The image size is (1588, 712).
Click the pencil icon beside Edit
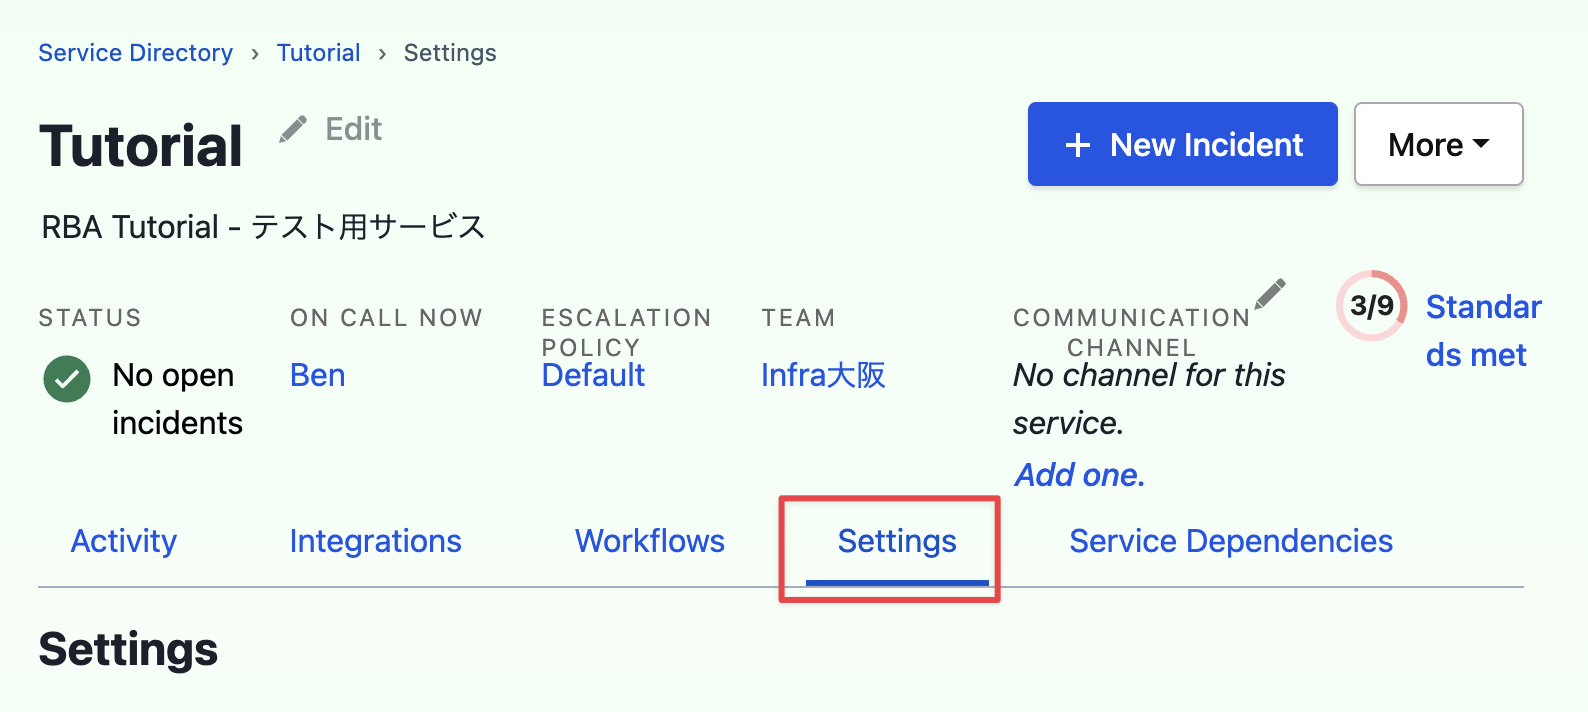click(x=293, y=129)
